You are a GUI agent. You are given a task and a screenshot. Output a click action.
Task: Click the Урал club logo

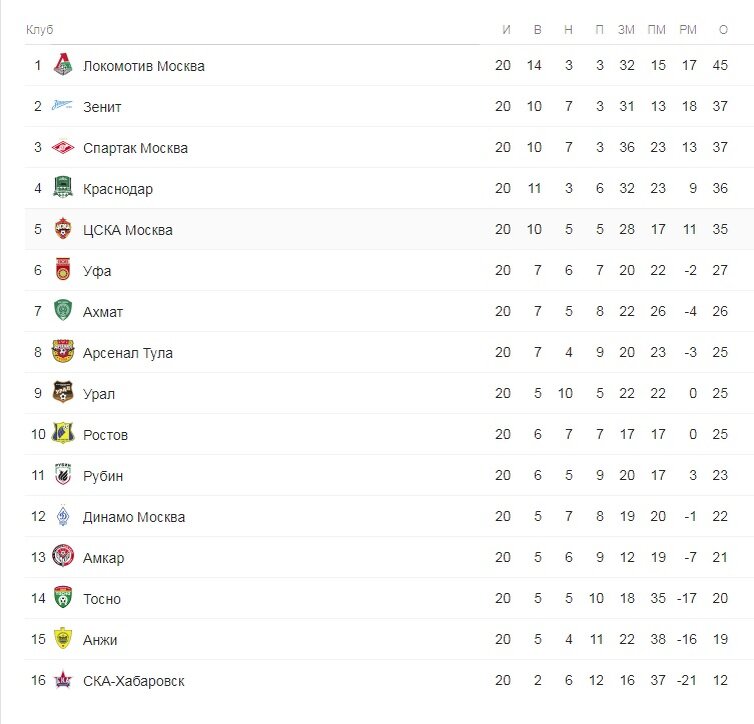[x=63, y=392]
